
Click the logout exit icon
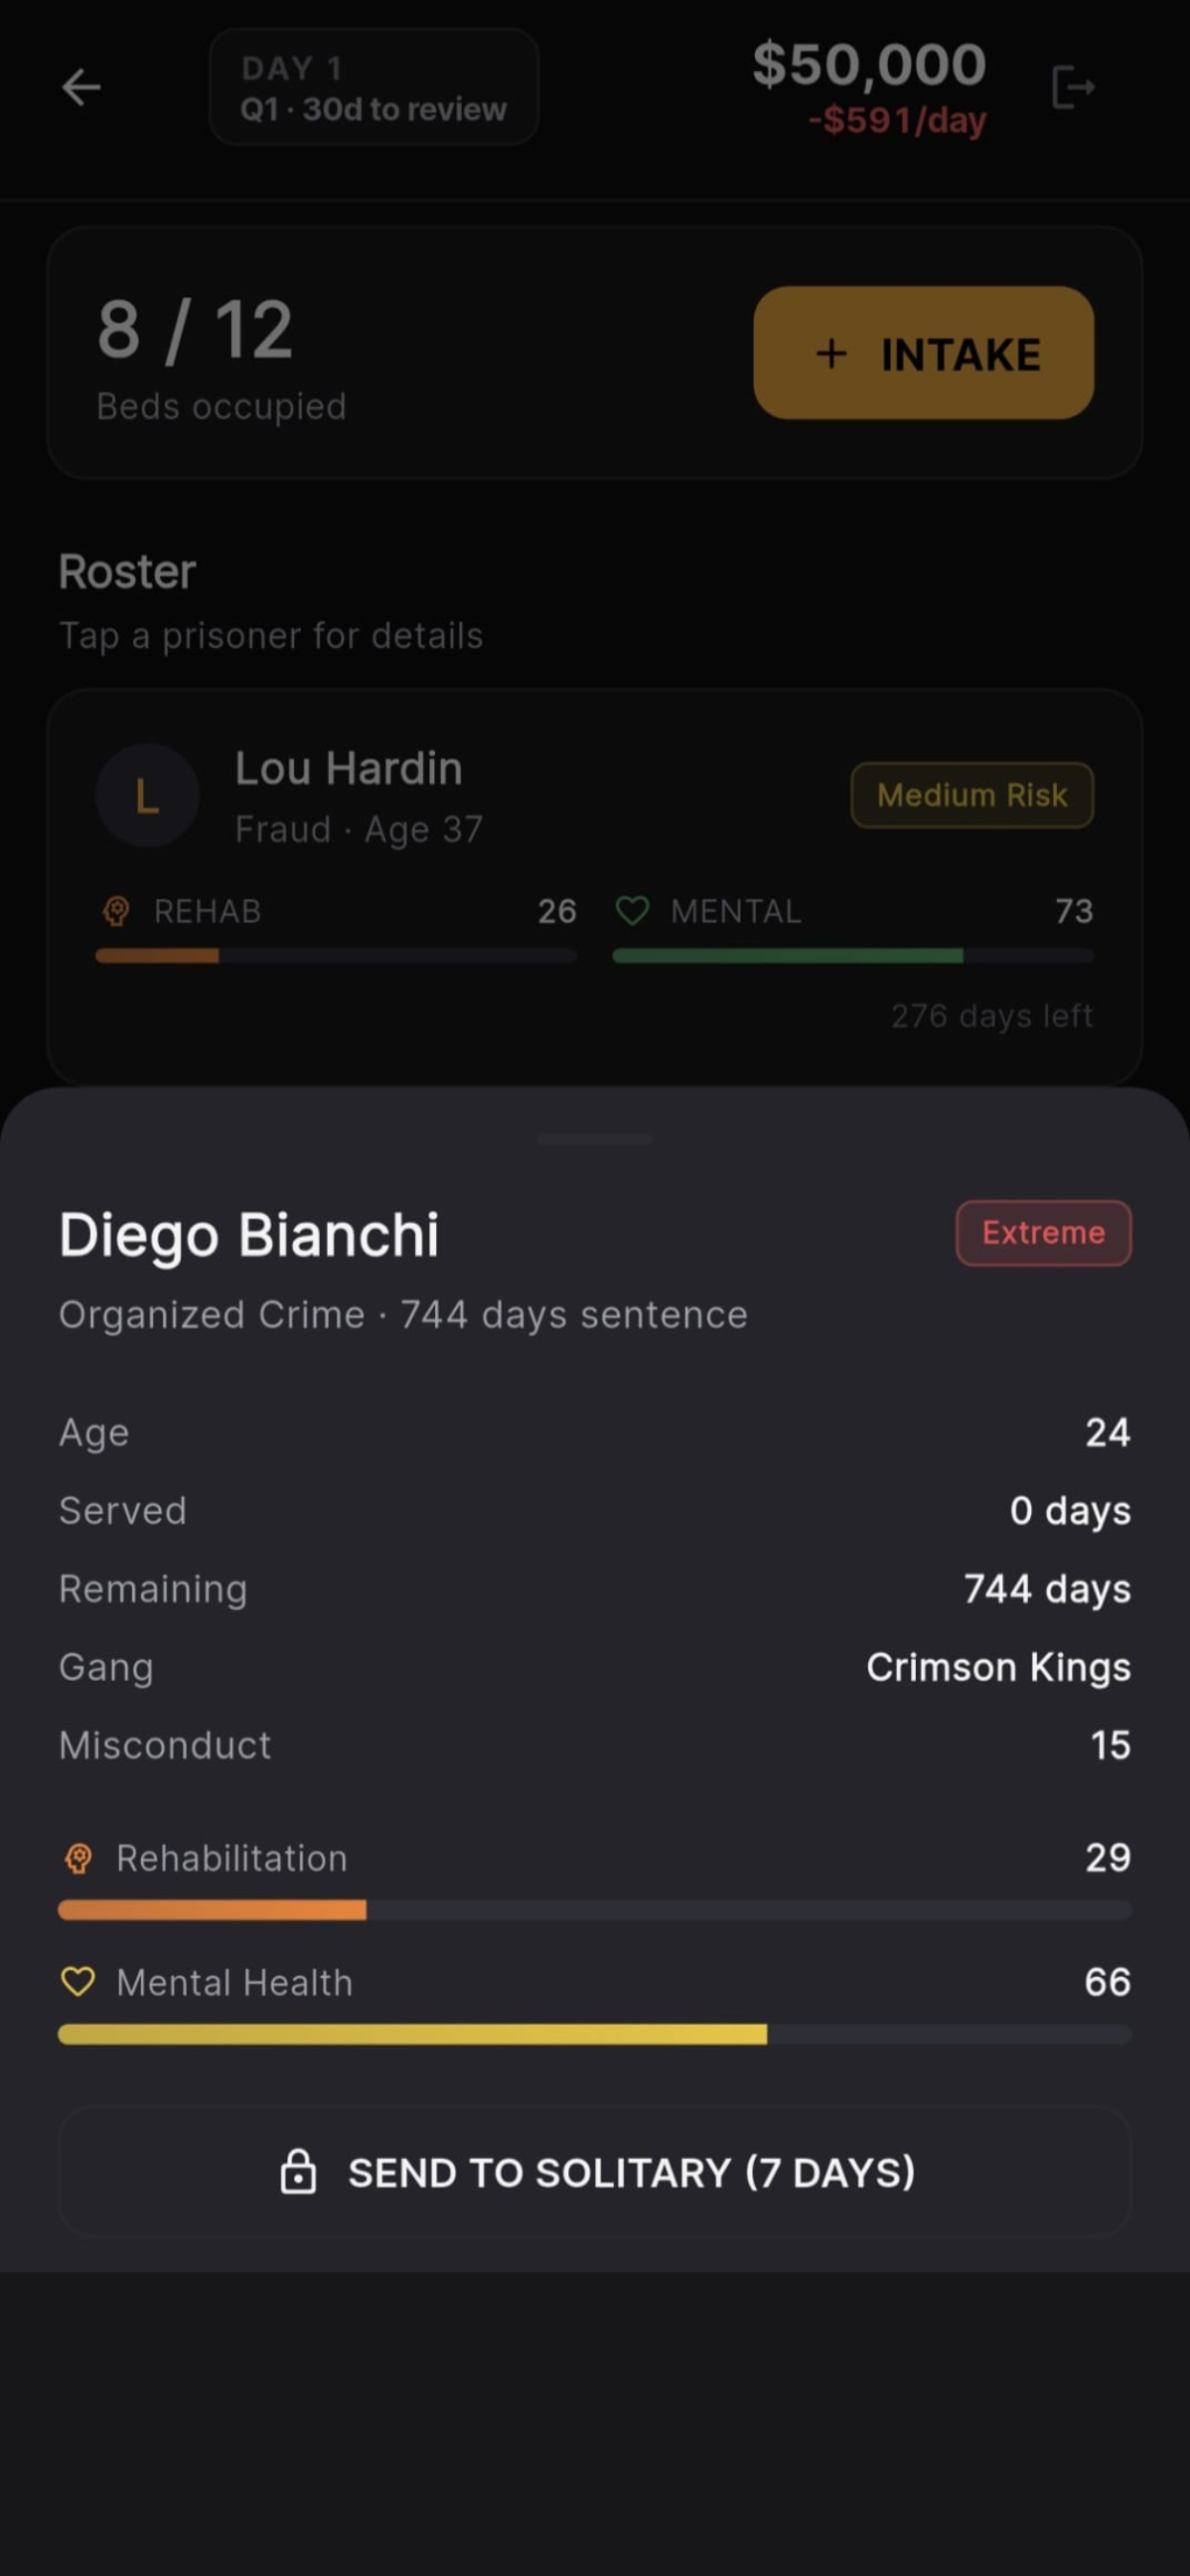1073,87
